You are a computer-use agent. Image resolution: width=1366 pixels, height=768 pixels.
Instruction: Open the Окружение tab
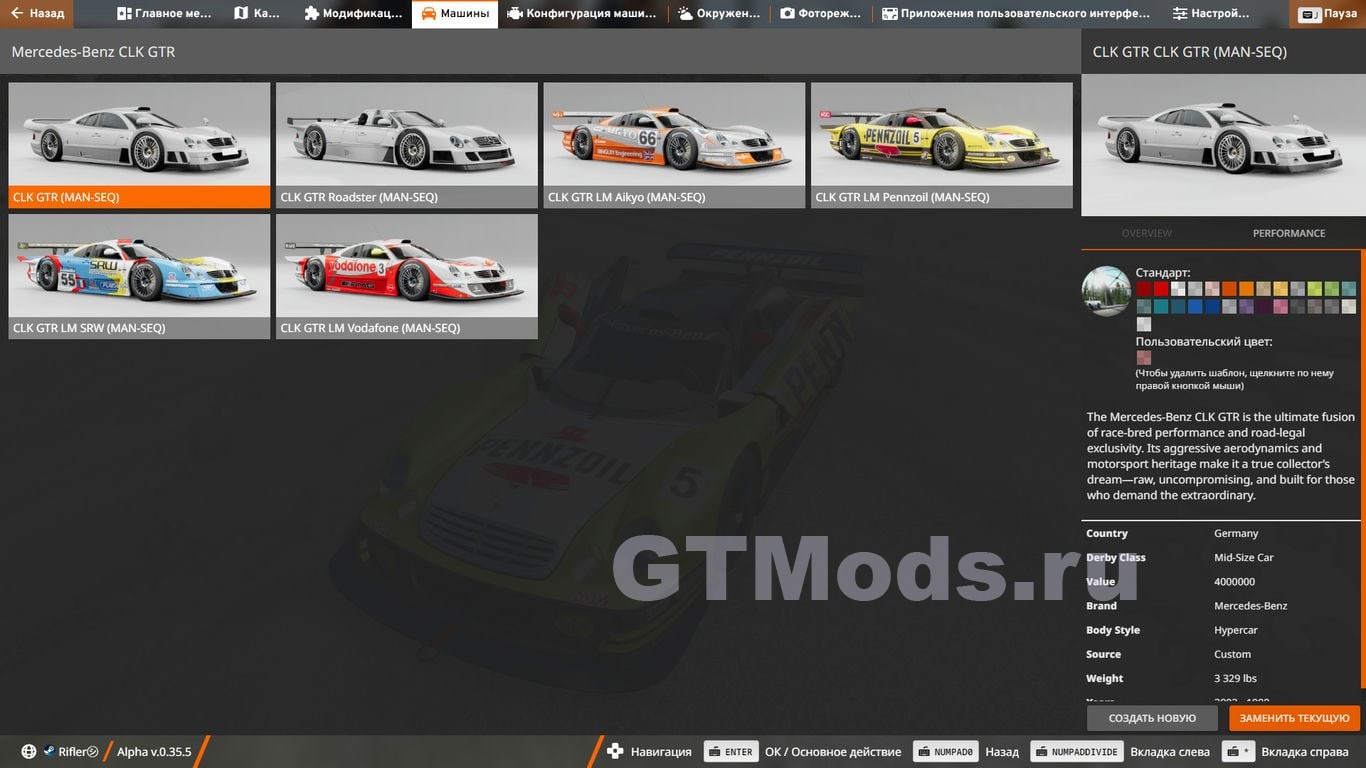point(719,14)
